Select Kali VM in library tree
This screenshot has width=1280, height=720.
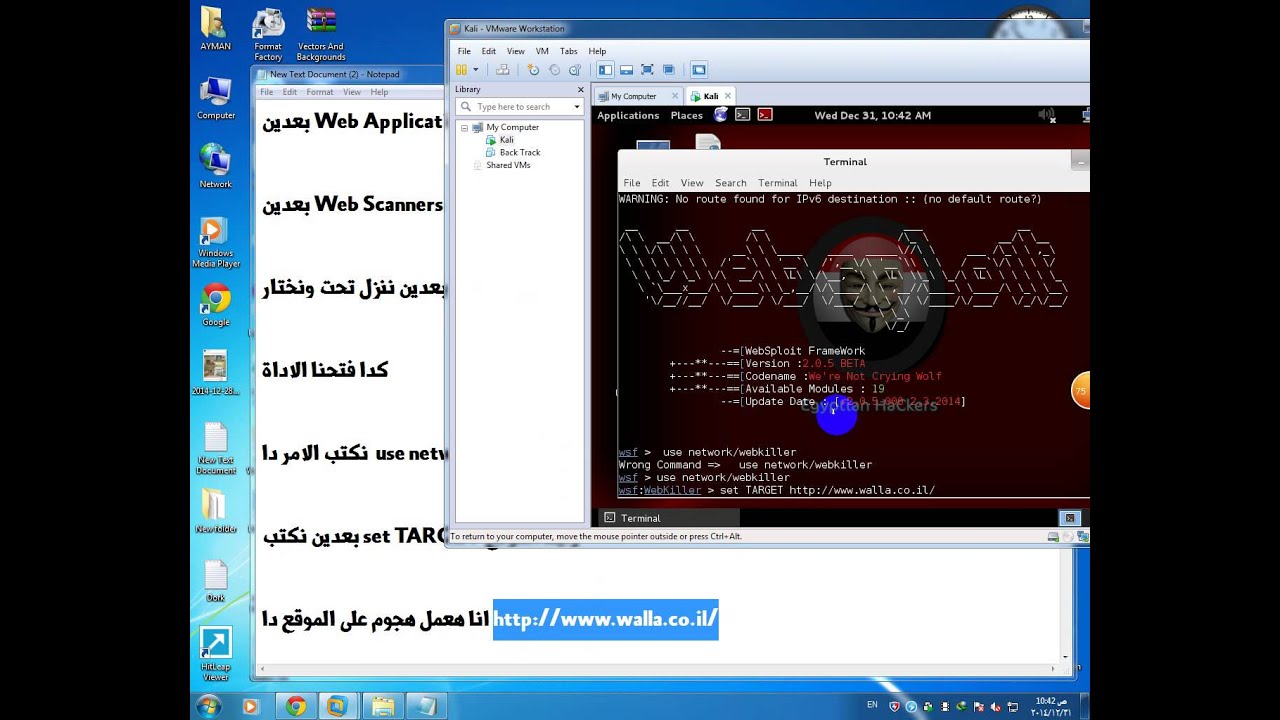click(506, 140)
